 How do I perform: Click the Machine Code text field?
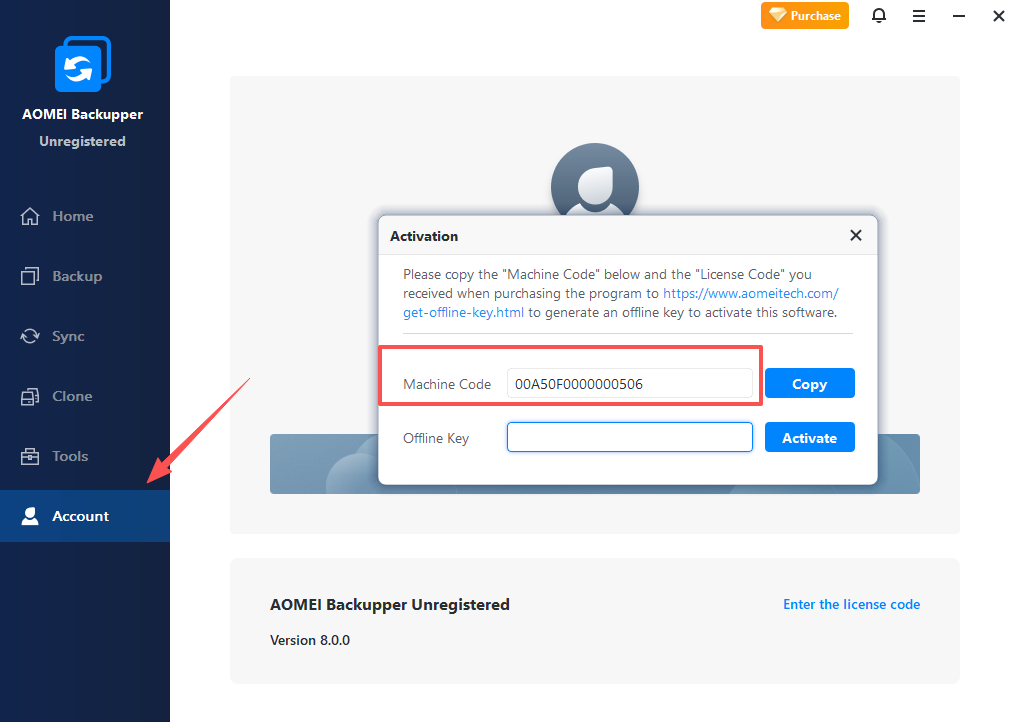tap(629, 384)
